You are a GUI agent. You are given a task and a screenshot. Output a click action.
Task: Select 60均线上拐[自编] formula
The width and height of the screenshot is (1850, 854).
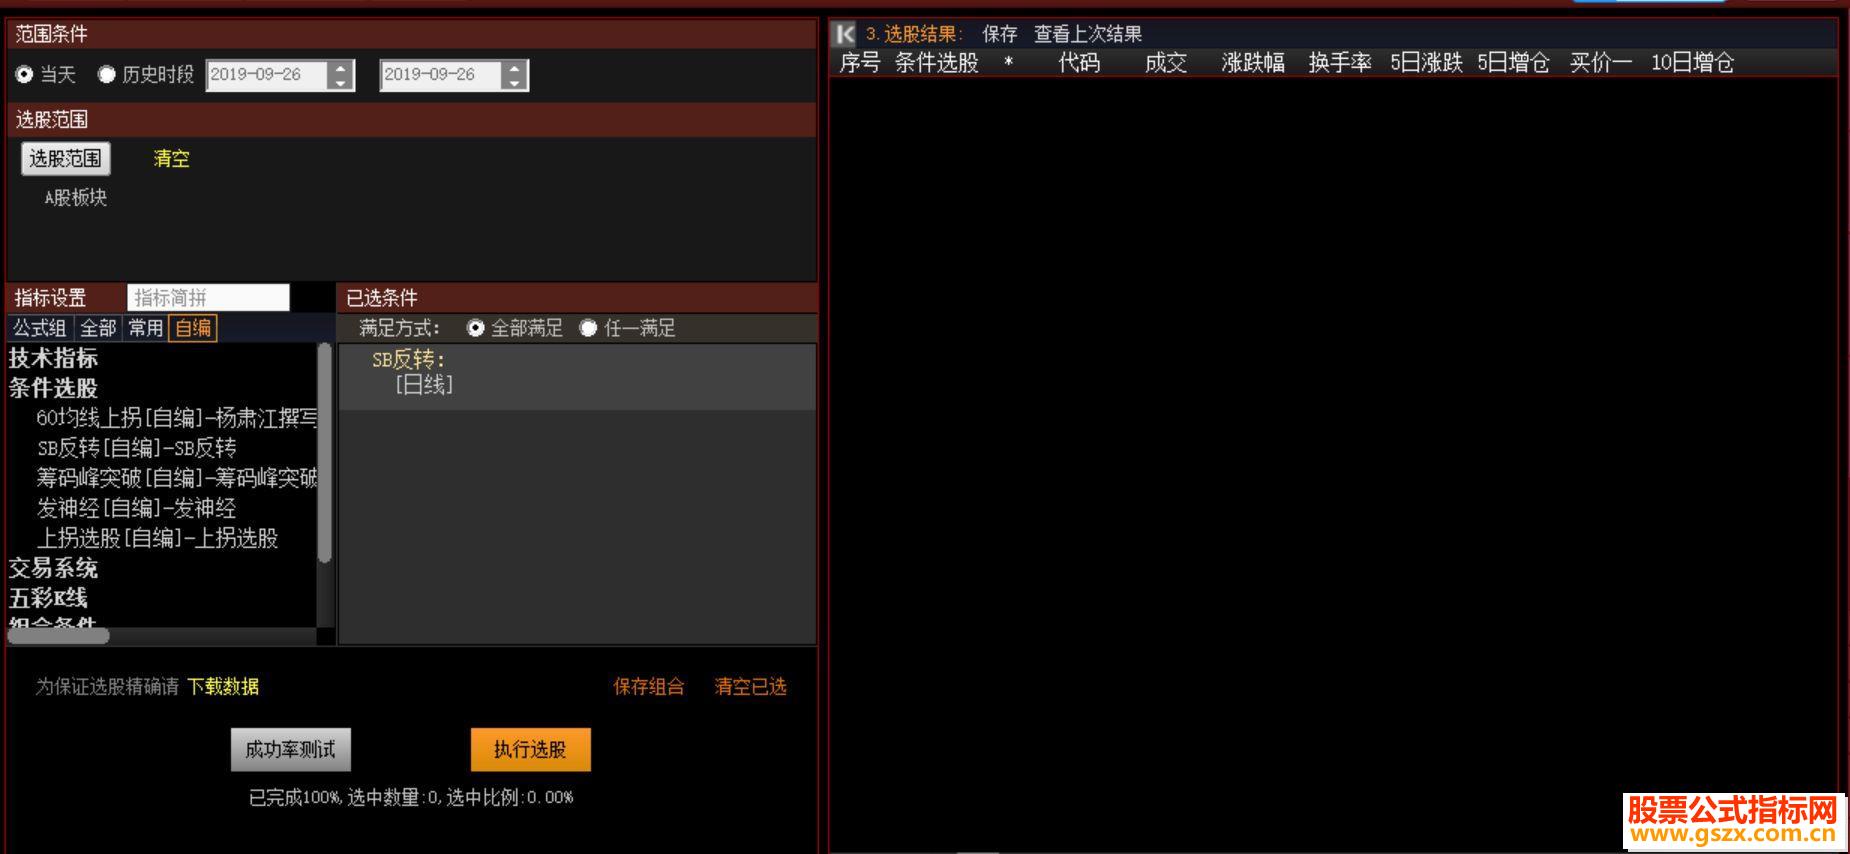coord(176,418)
